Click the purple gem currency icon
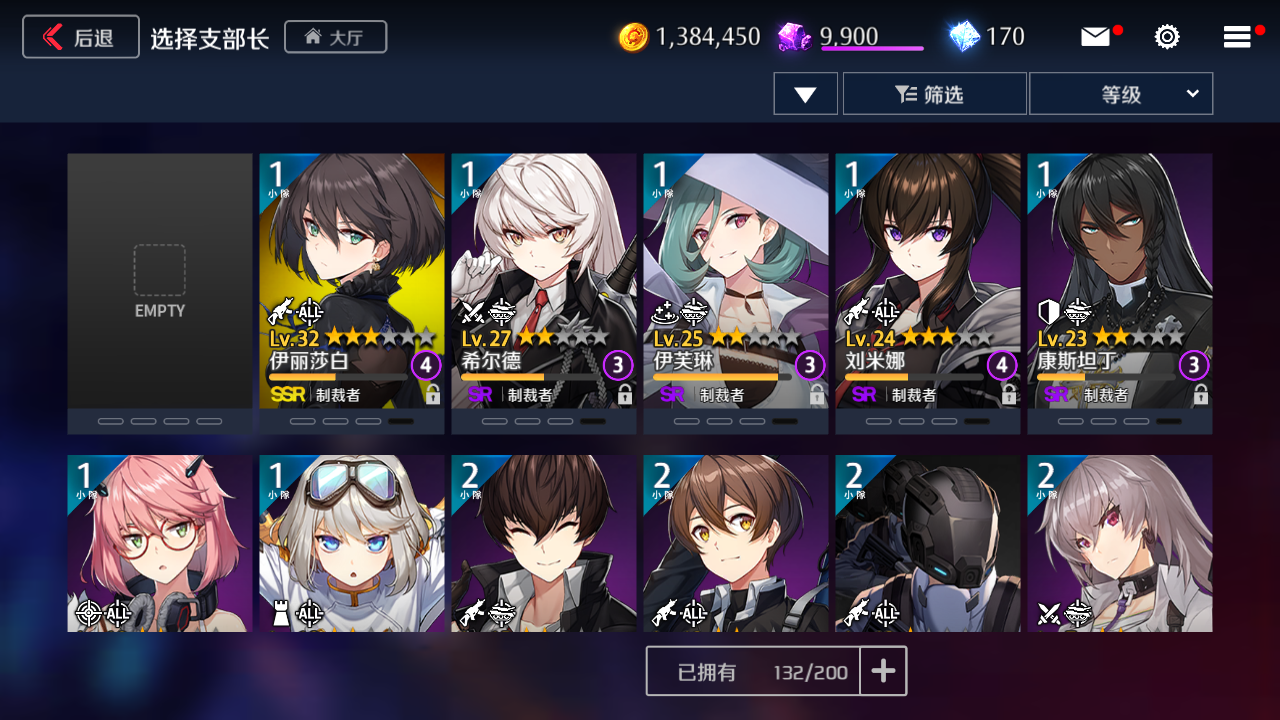This screenshot has height=720, width=1280. [795, 37]
